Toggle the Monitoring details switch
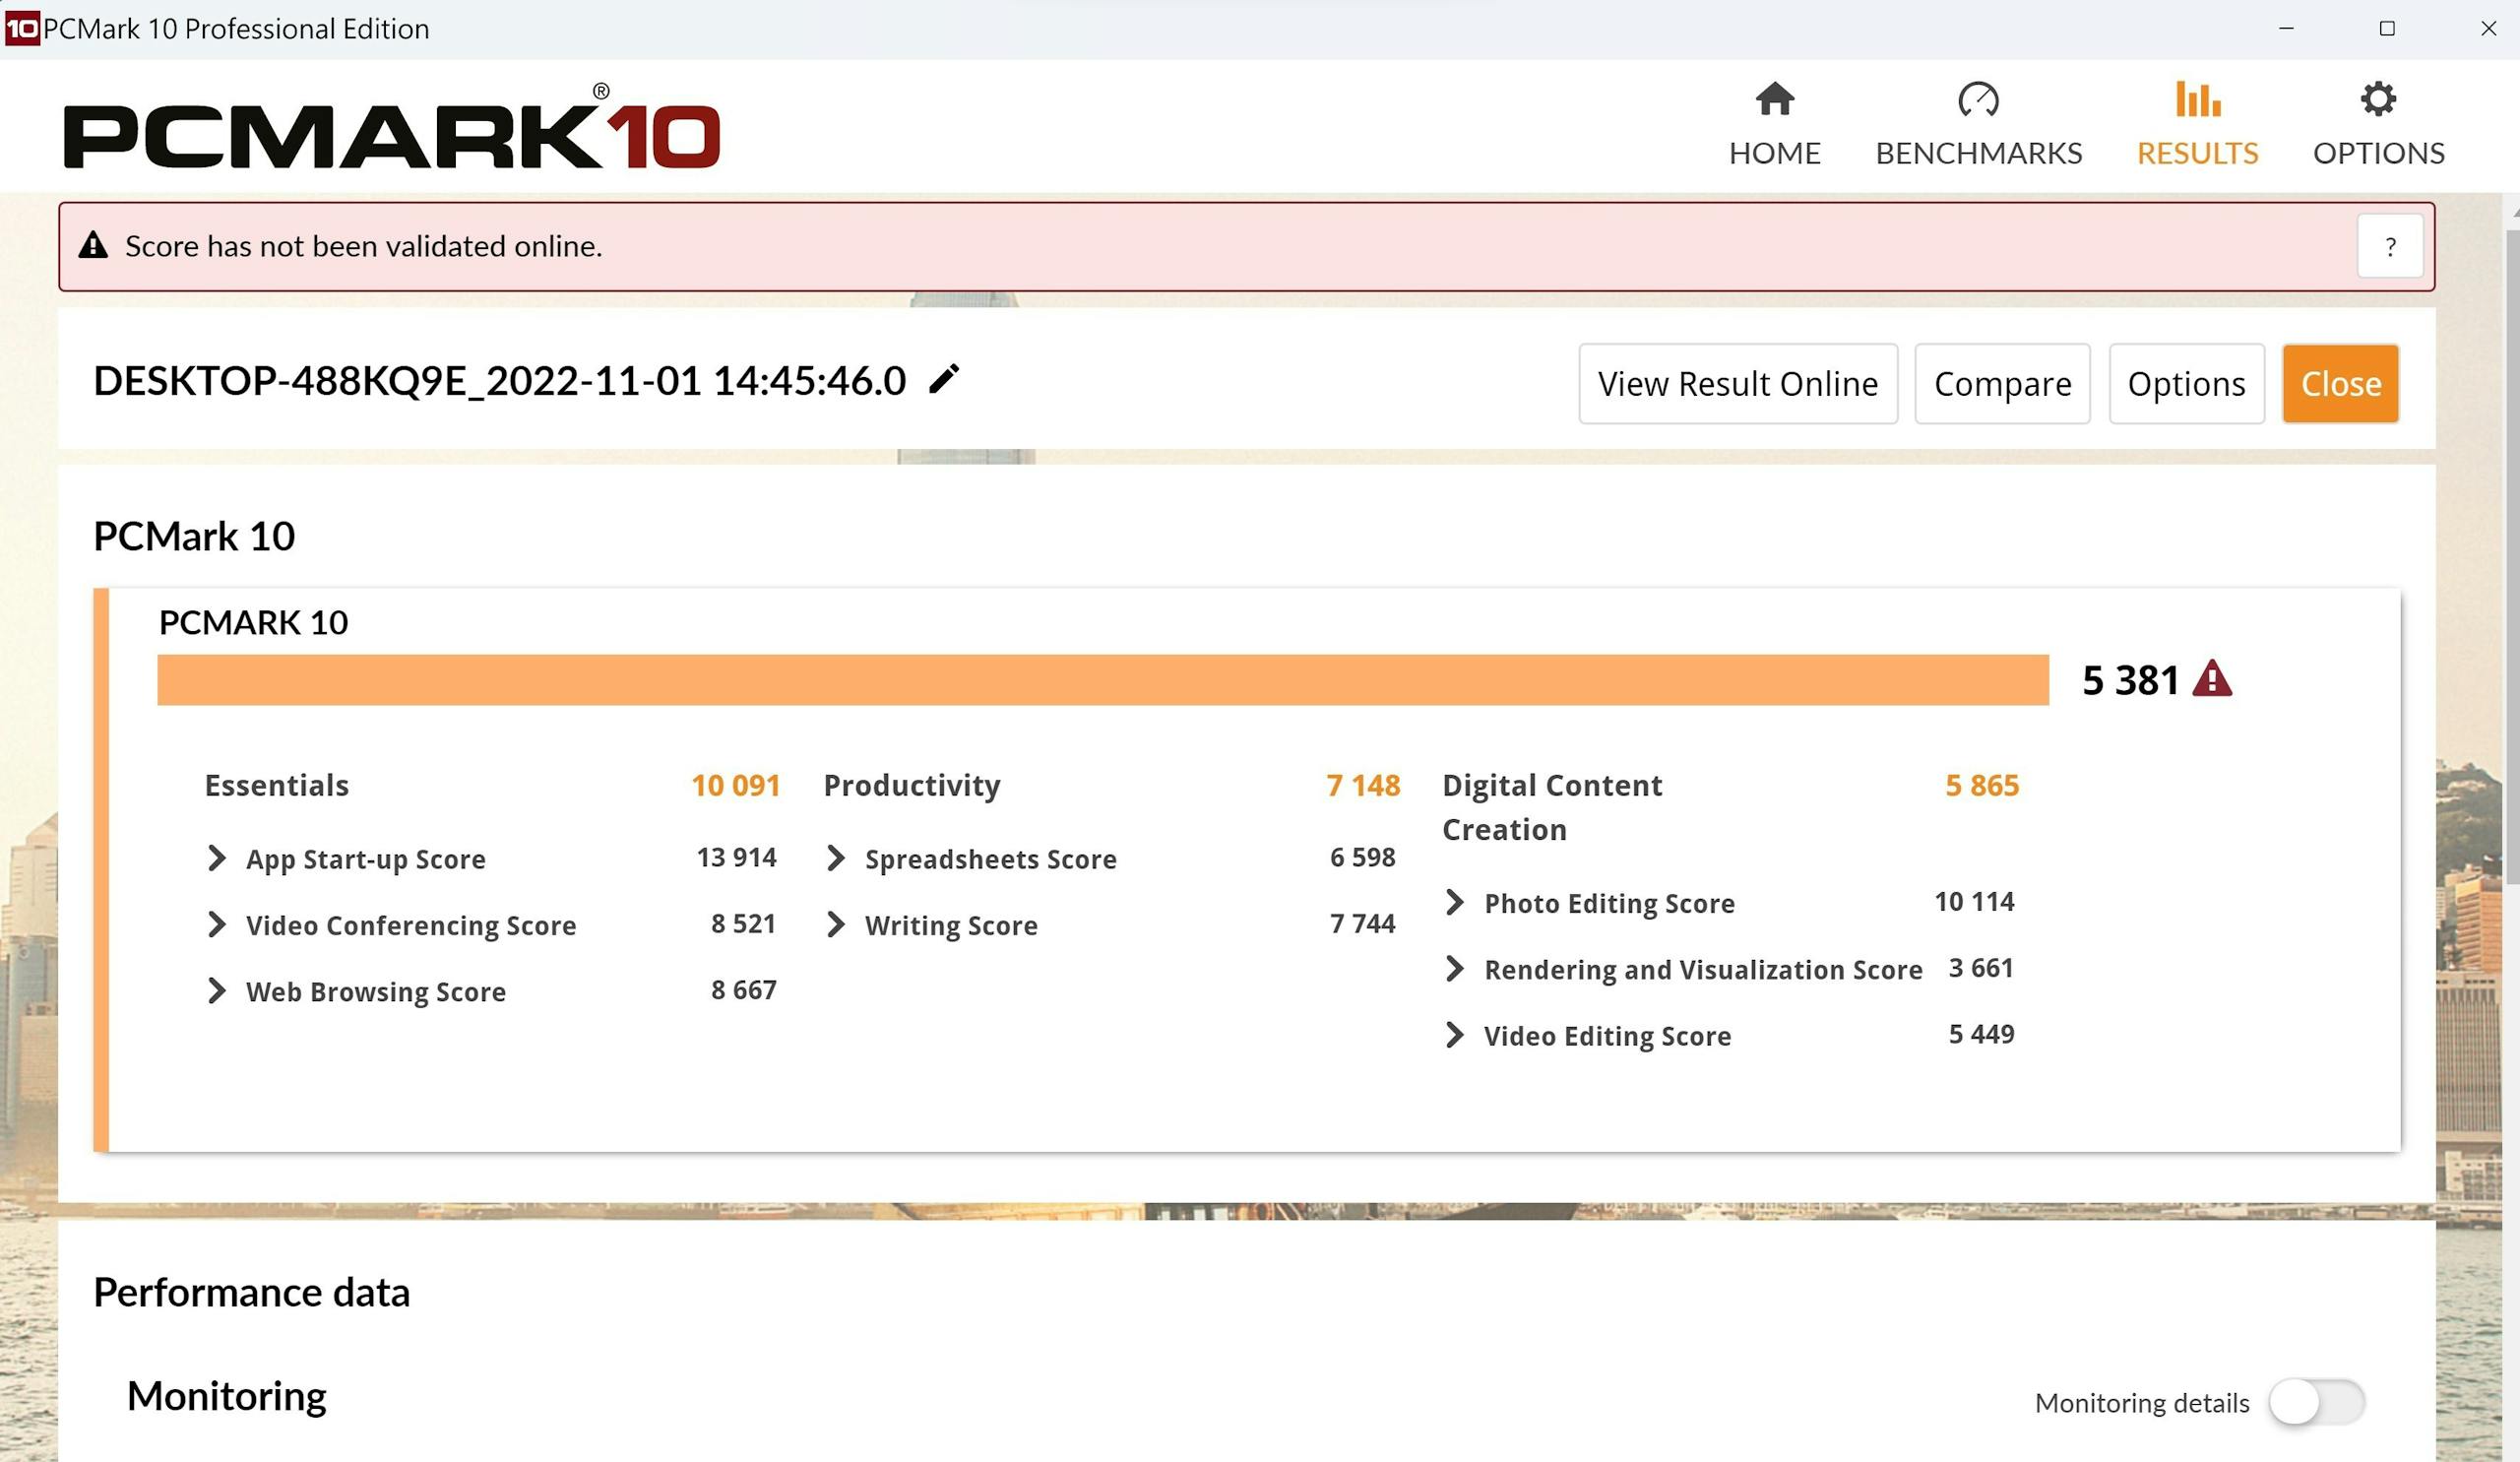This screenshot has width=2520, height=1462. coord(2315,1401)
